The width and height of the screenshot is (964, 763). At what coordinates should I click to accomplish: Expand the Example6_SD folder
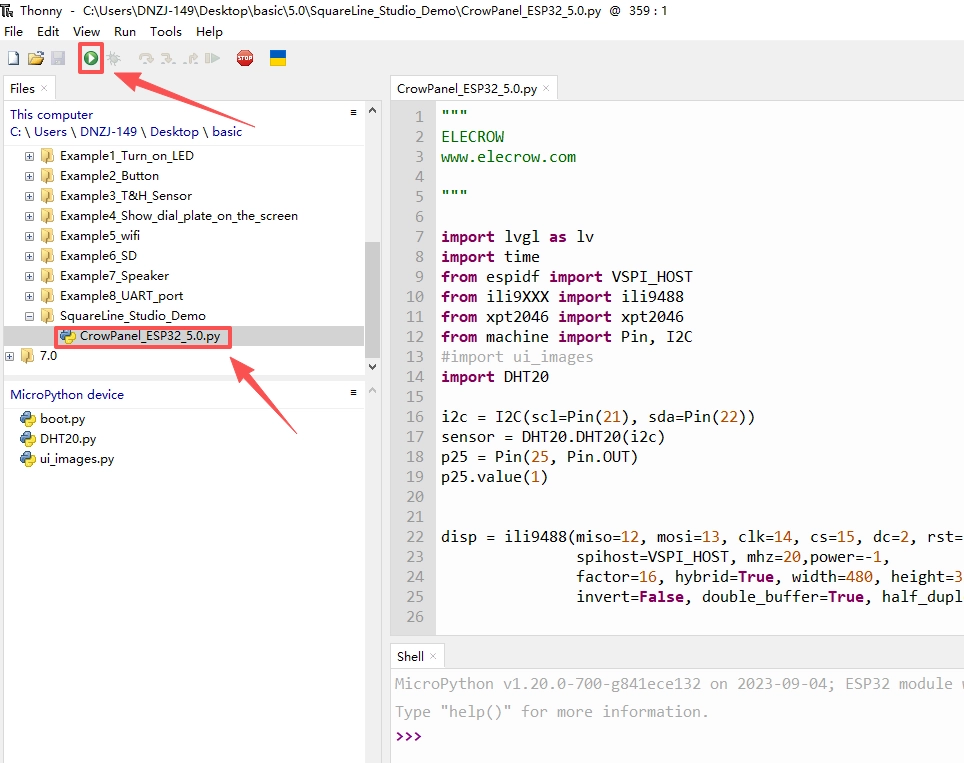[x=30, y=256]
